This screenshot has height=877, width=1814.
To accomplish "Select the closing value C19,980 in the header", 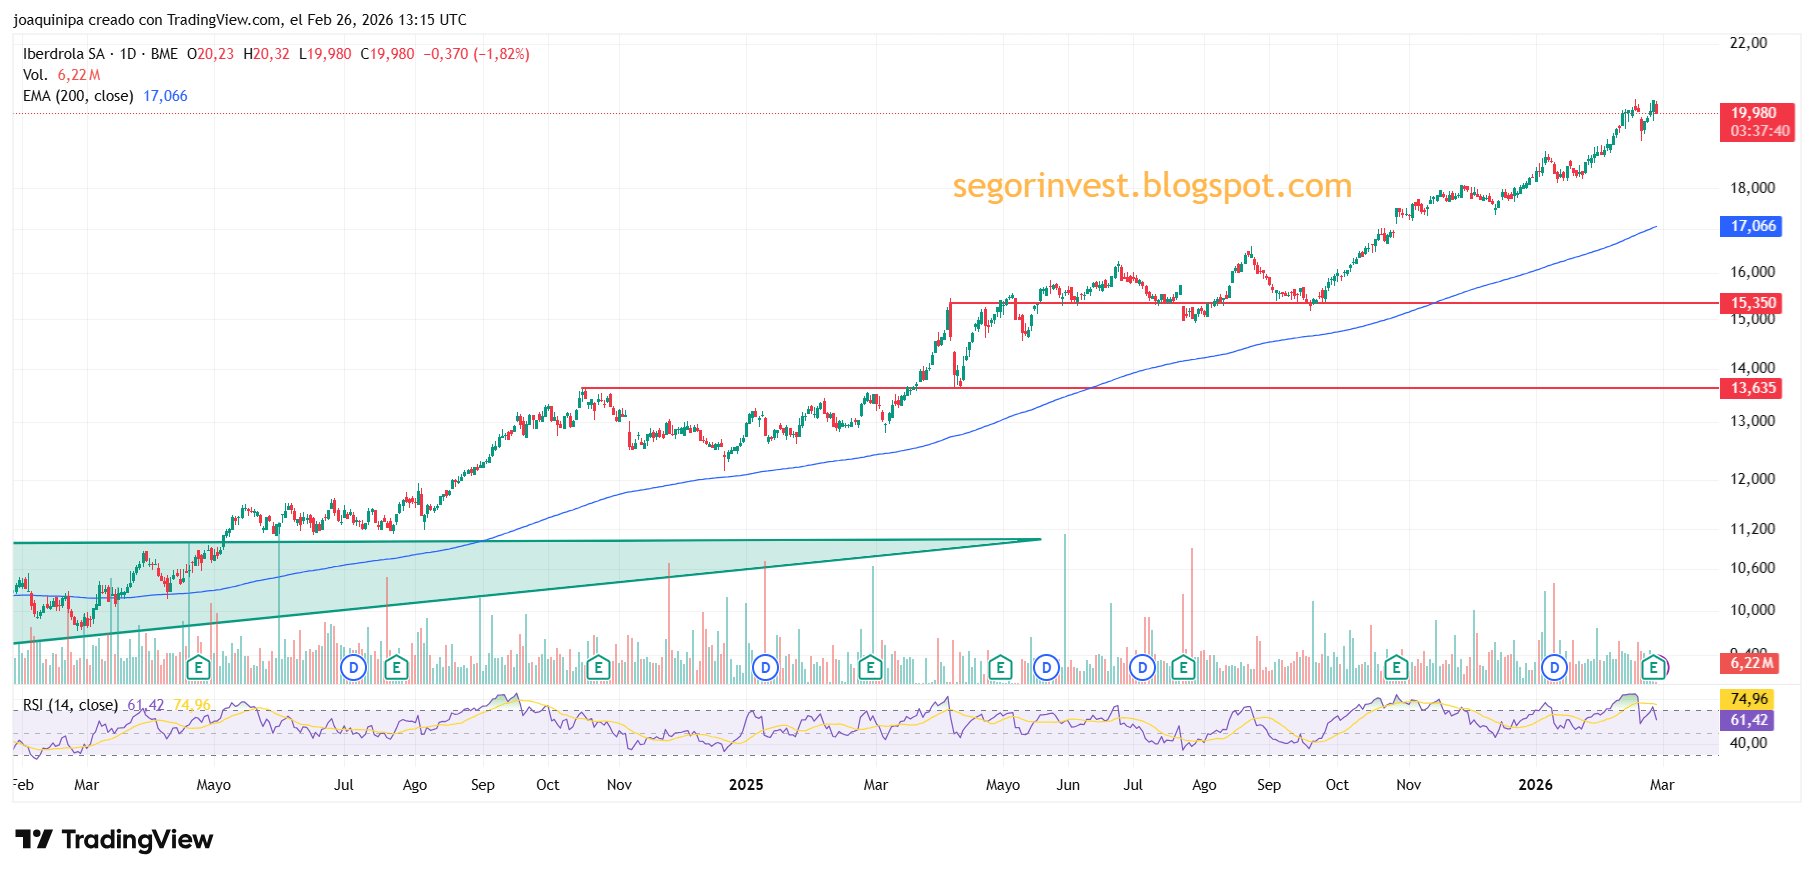I will [387, 54].
